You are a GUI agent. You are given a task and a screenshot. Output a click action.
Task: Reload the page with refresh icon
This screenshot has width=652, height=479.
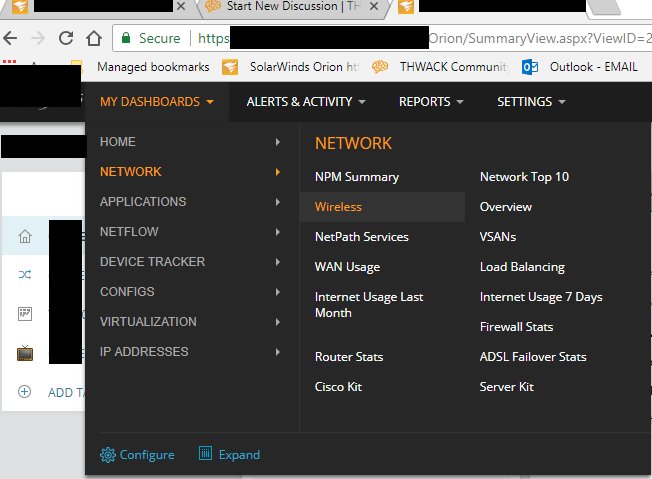click(66, 38)
